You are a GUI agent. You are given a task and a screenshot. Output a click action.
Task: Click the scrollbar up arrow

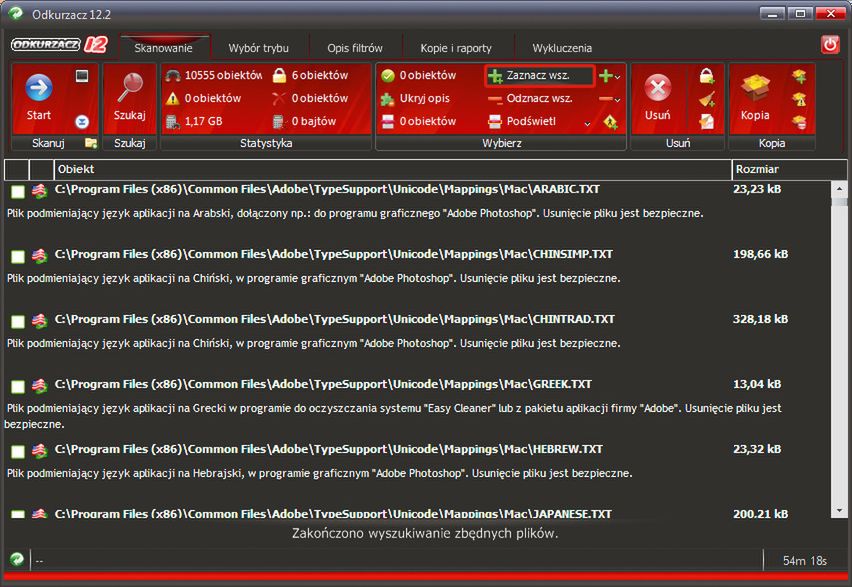840,188
